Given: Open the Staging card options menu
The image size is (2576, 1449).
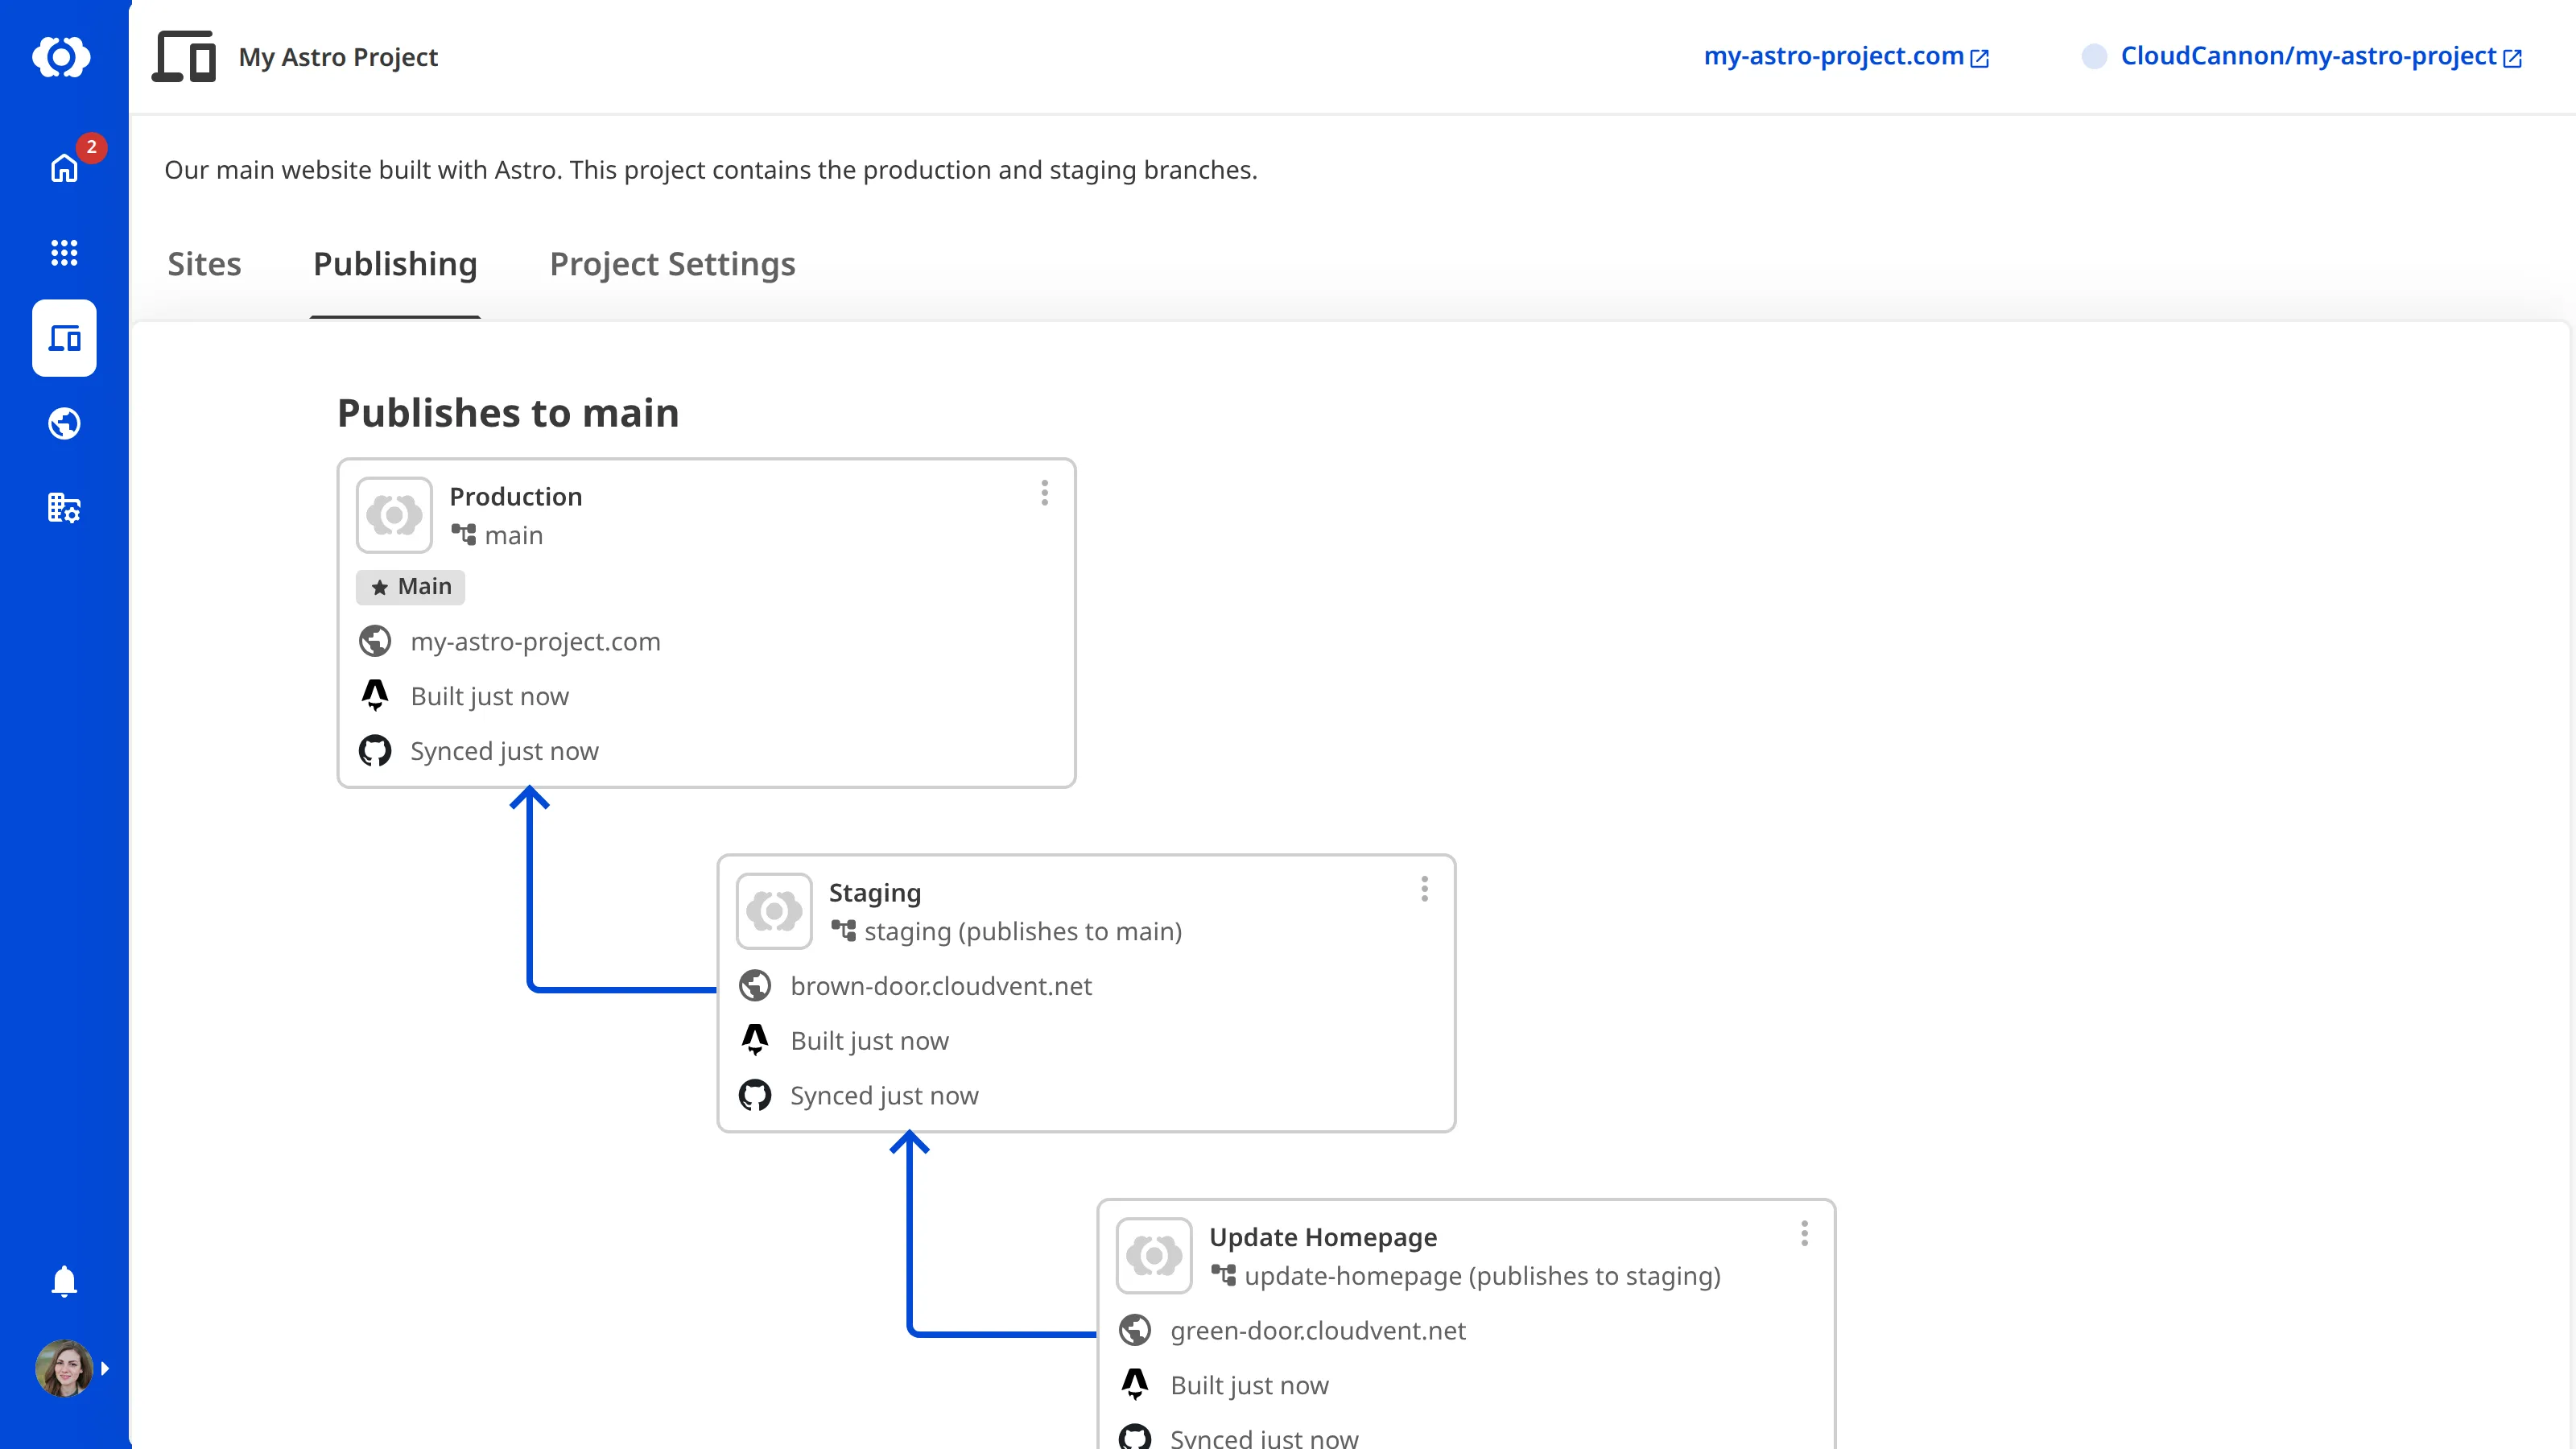Looking at the screenshot, I should point(1424,888).
